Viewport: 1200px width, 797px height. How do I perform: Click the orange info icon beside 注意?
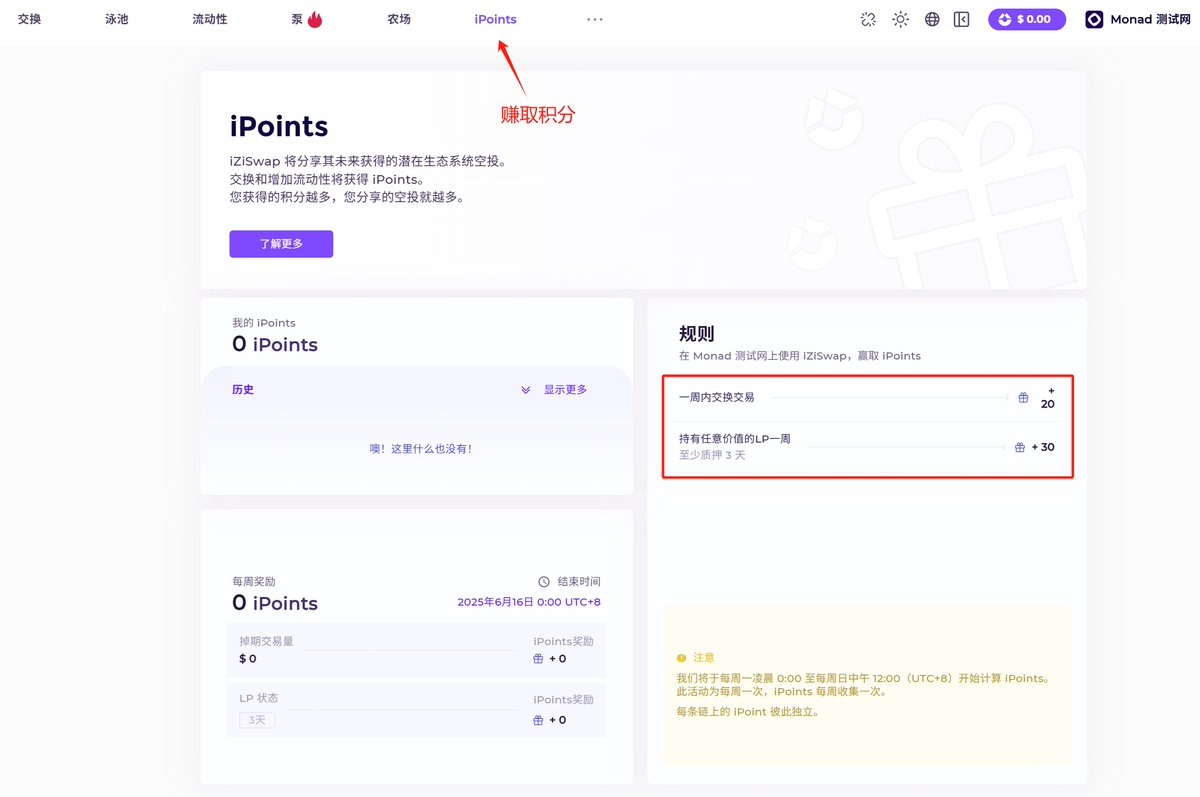[682, 658]
